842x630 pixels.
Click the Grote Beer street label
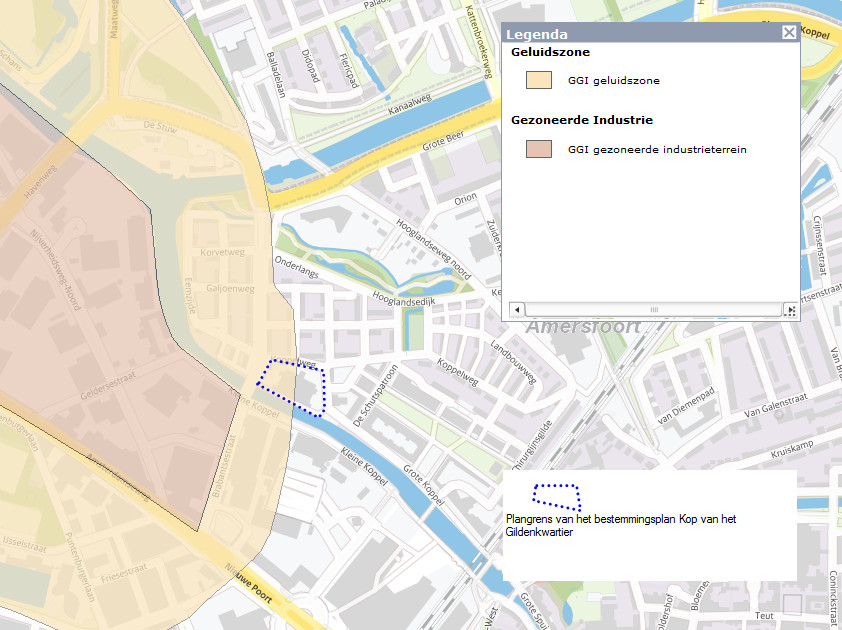coord(443,141)
